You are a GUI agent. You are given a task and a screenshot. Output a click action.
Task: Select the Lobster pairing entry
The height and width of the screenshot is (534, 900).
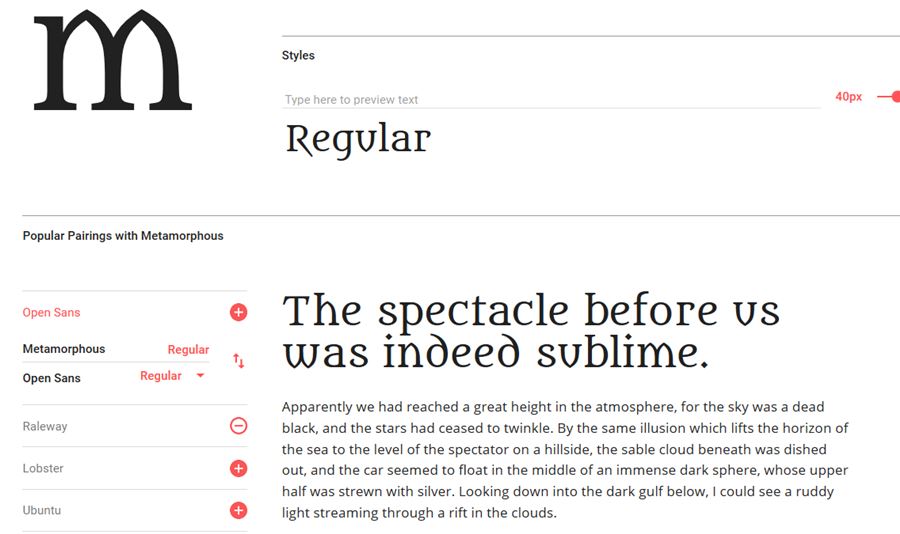coord(43,468)
